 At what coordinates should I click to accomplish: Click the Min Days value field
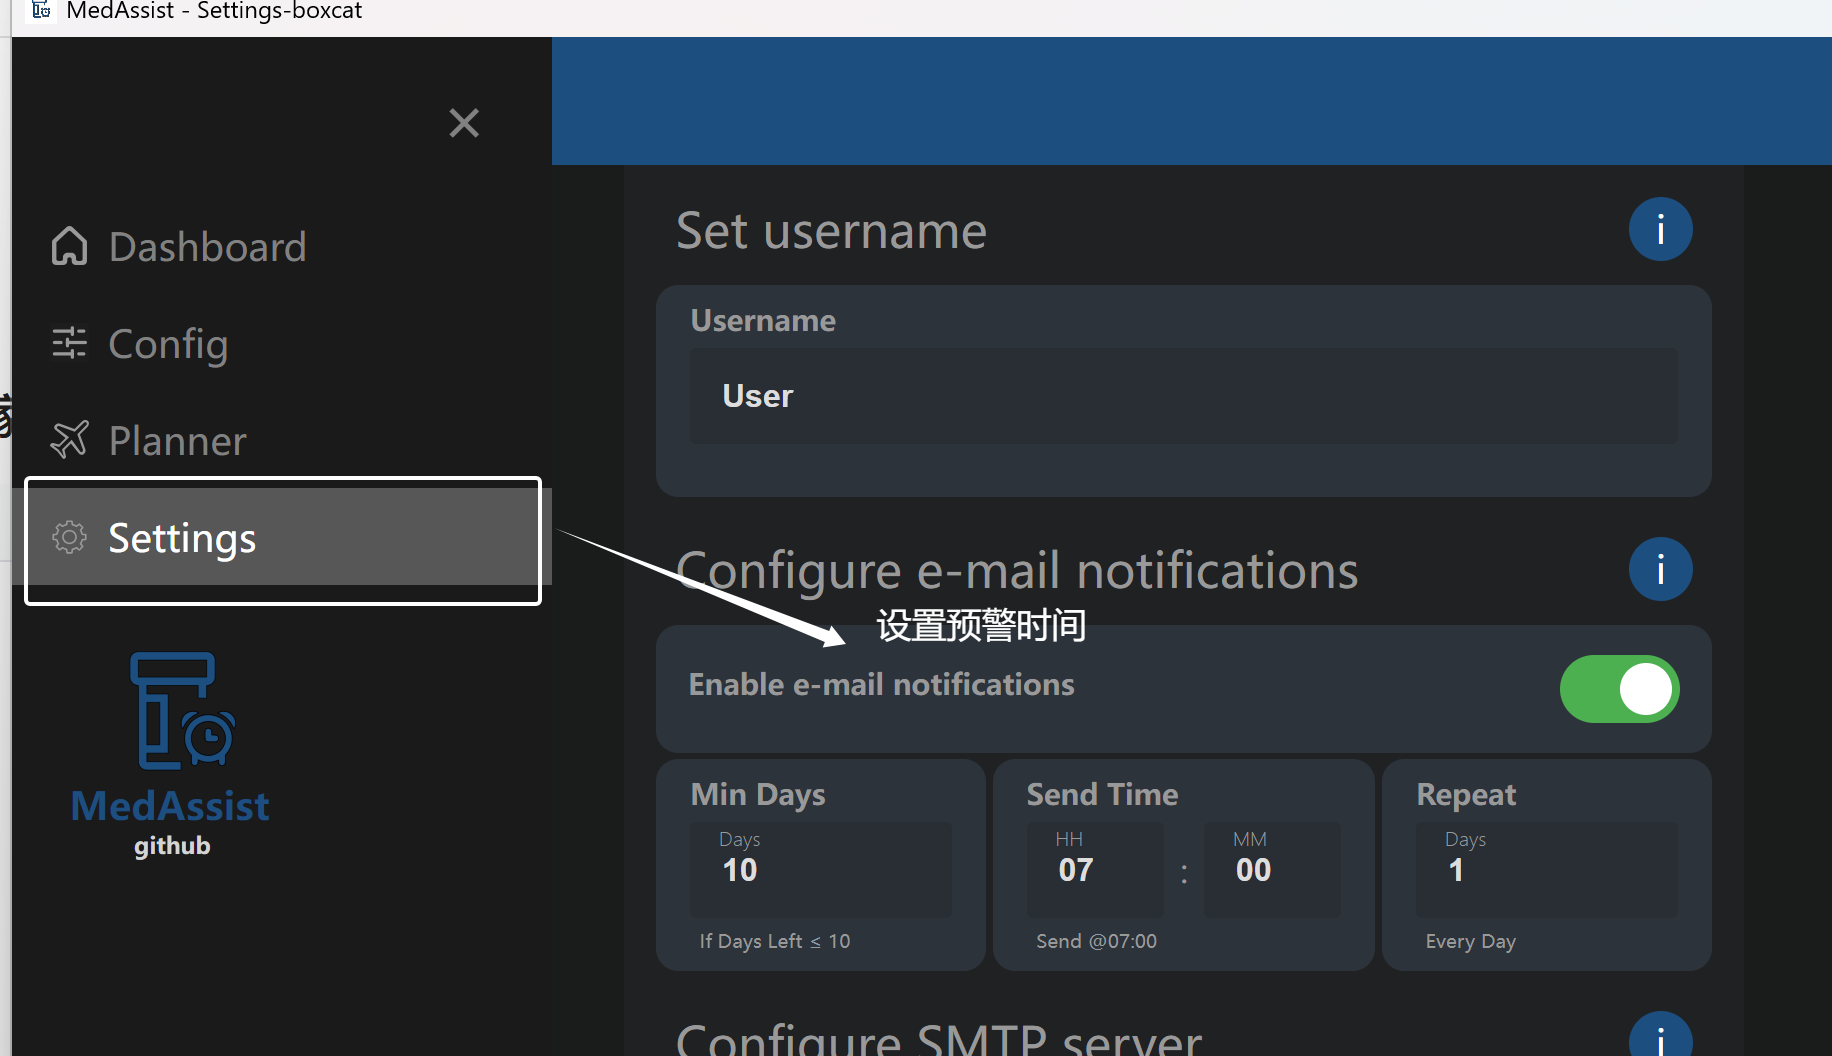tap(820, 869)
